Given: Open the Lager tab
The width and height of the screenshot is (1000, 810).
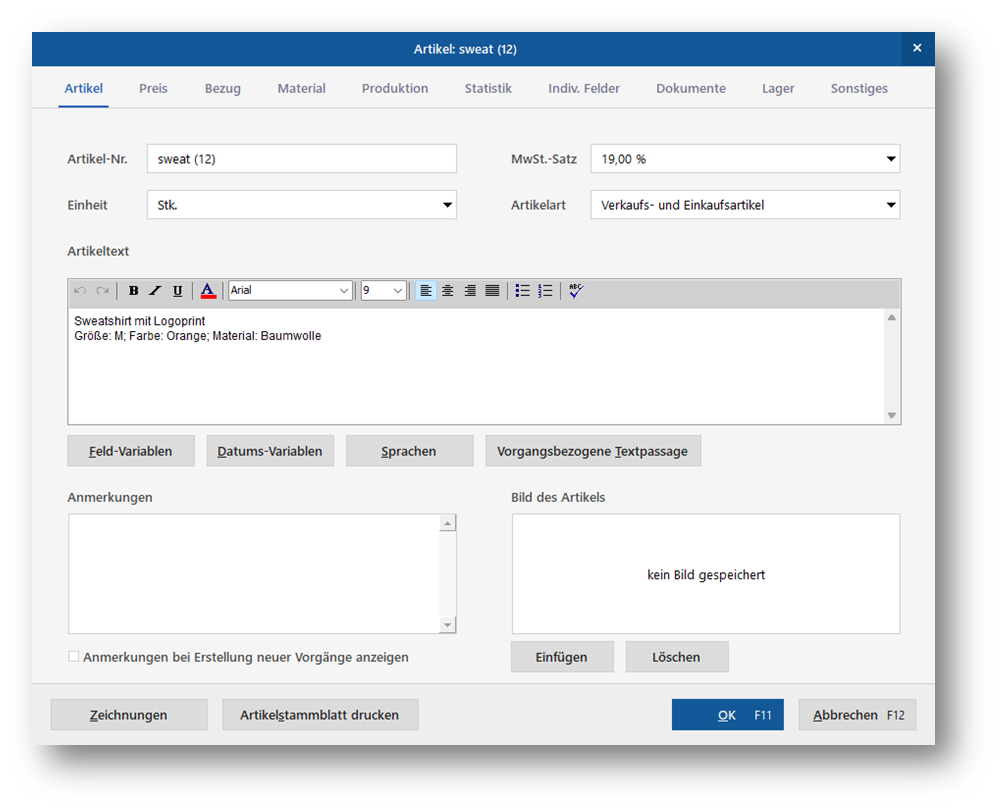Looking at the screenshot, I should tap(778, 88).
